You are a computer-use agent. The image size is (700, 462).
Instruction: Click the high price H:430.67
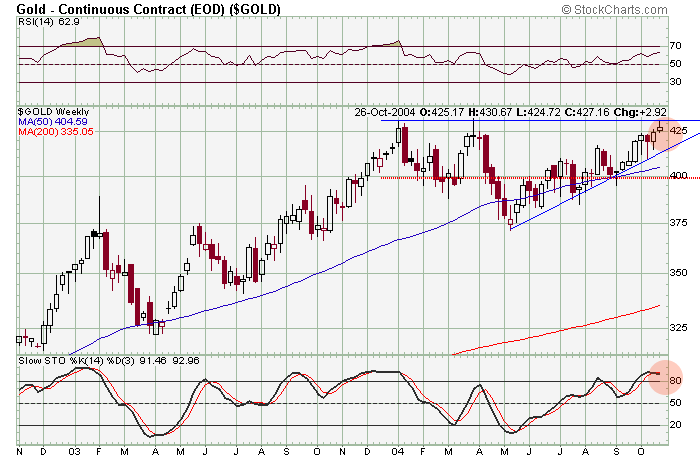(x=490, y=112)
